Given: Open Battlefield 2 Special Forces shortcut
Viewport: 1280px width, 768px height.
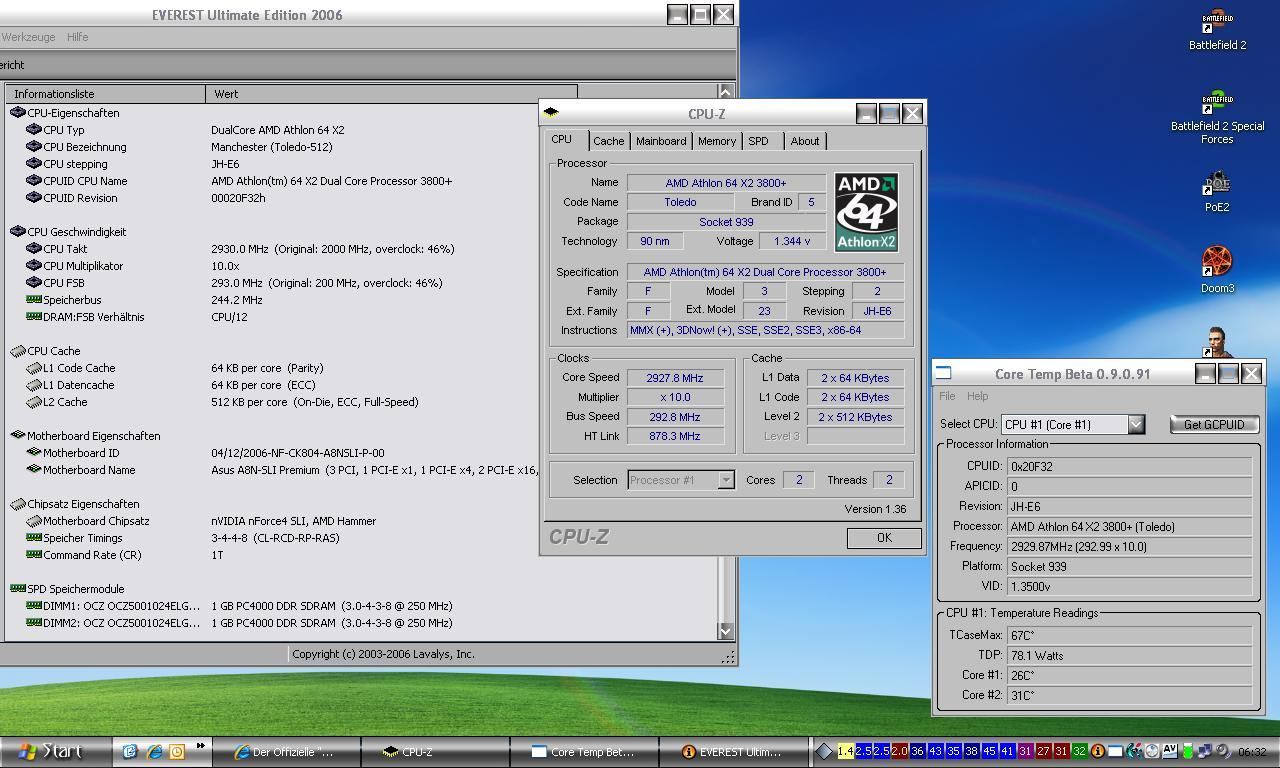Looking at the screenshot, I should [1217, 117].
